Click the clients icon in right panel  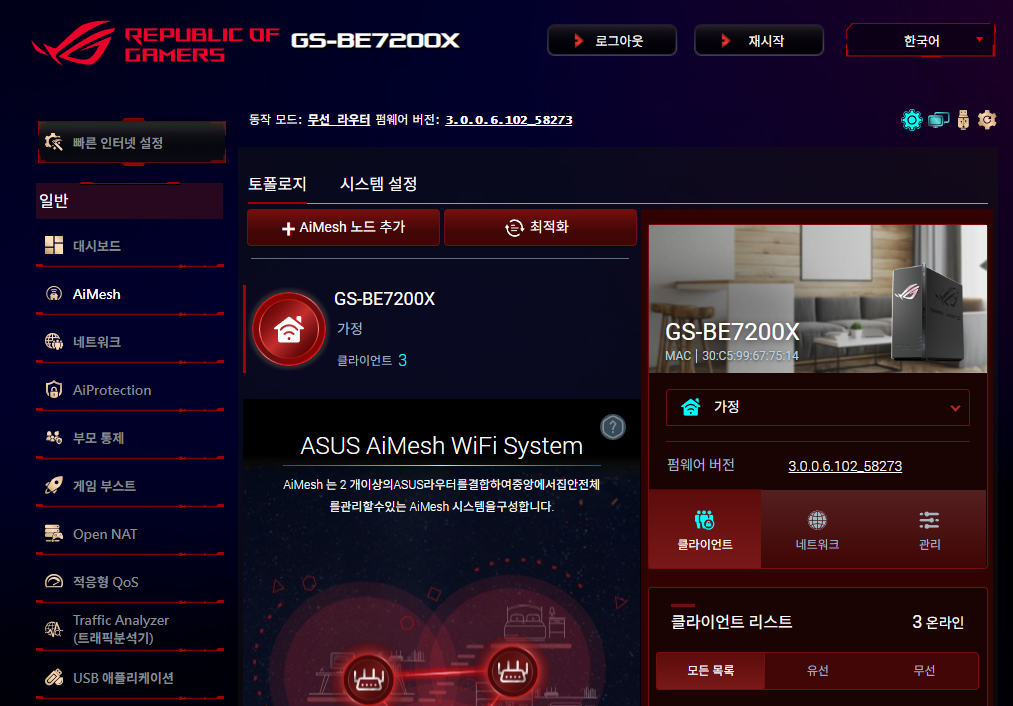(704, 520)
